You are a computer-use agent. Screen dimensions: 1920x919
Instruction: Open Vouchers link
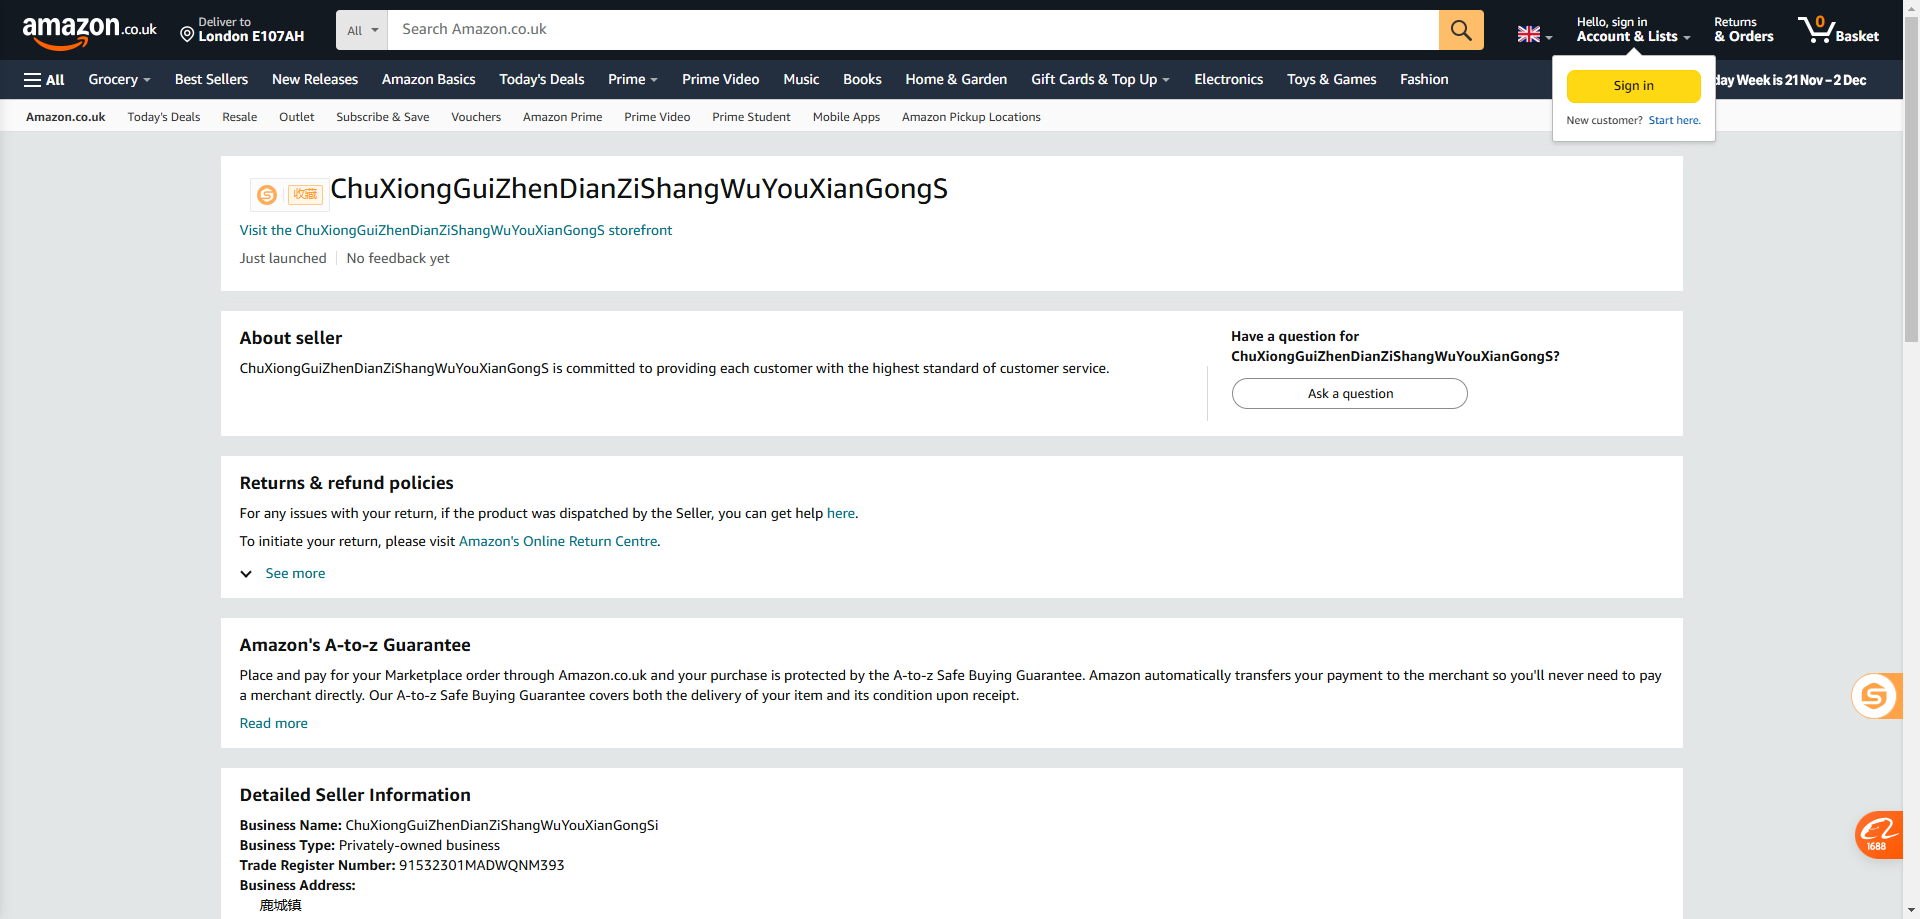coord(476,117)
